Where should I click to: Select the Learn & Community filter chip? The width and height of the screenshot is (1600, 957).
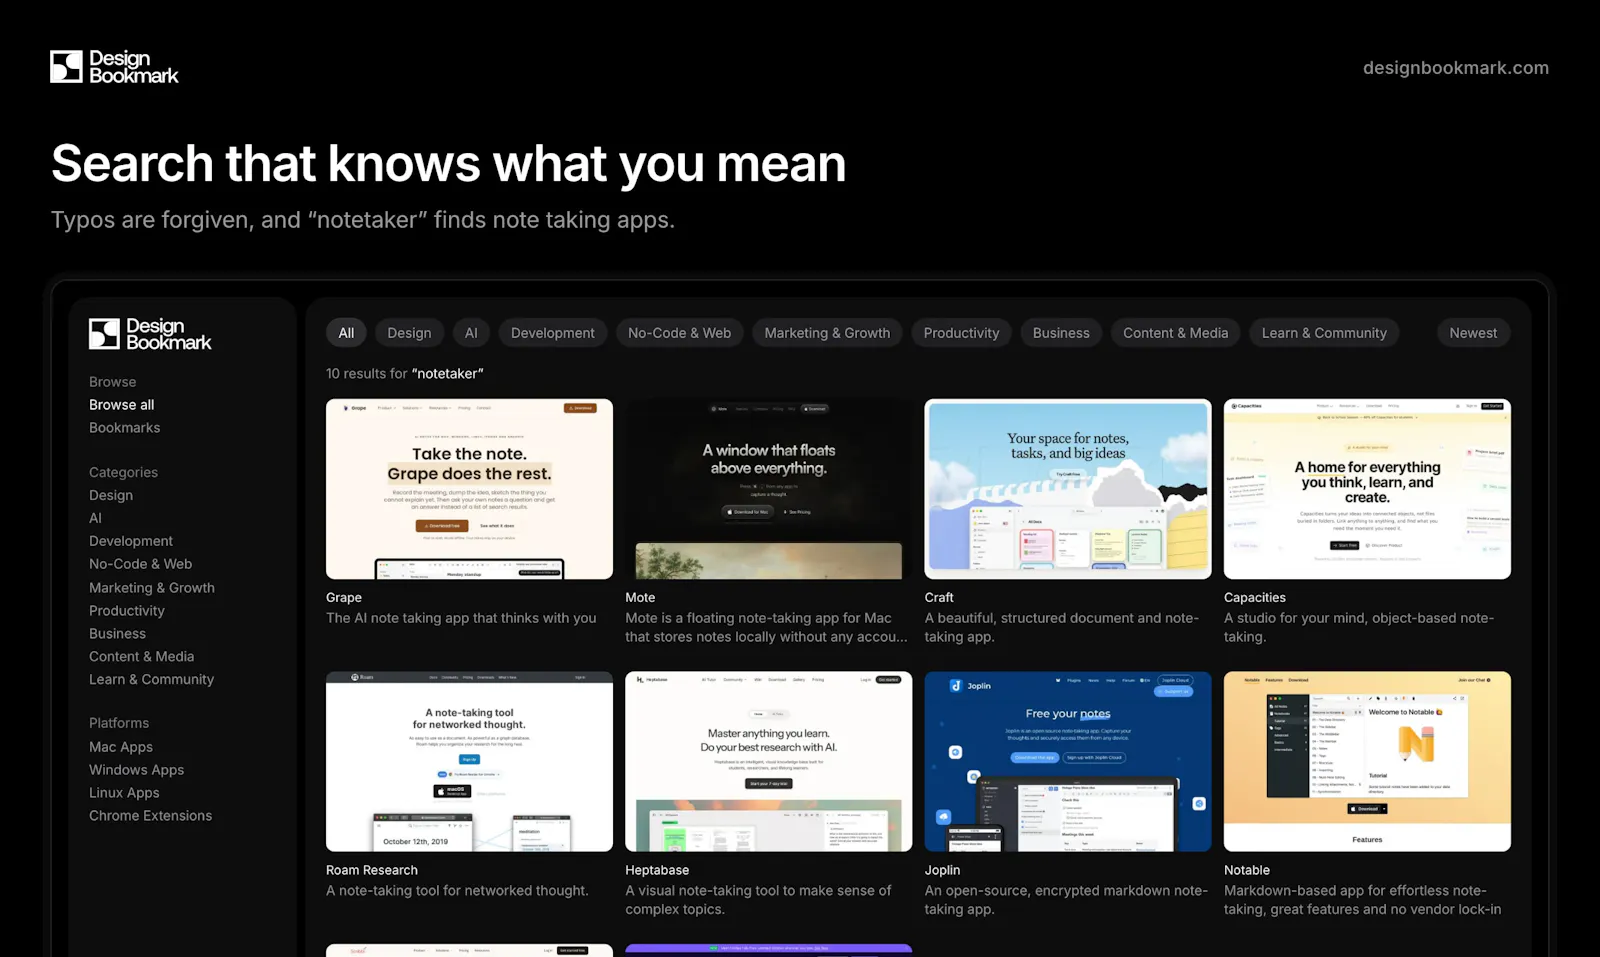1324,333
